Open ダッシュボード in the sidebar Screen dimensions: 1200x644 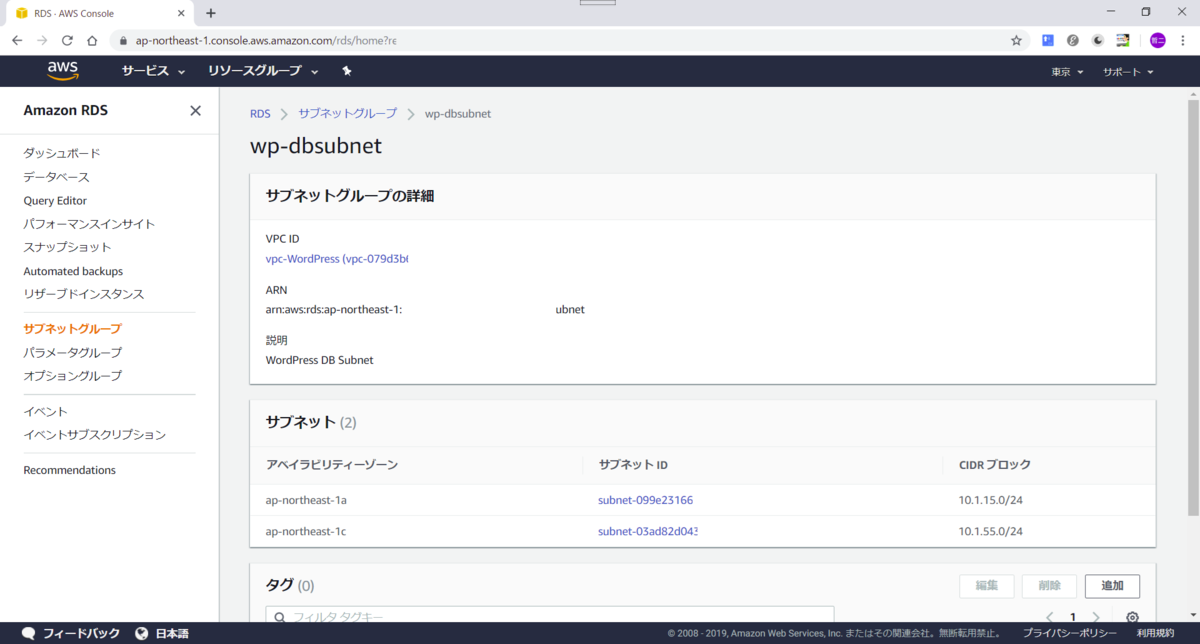pos(62,153)
